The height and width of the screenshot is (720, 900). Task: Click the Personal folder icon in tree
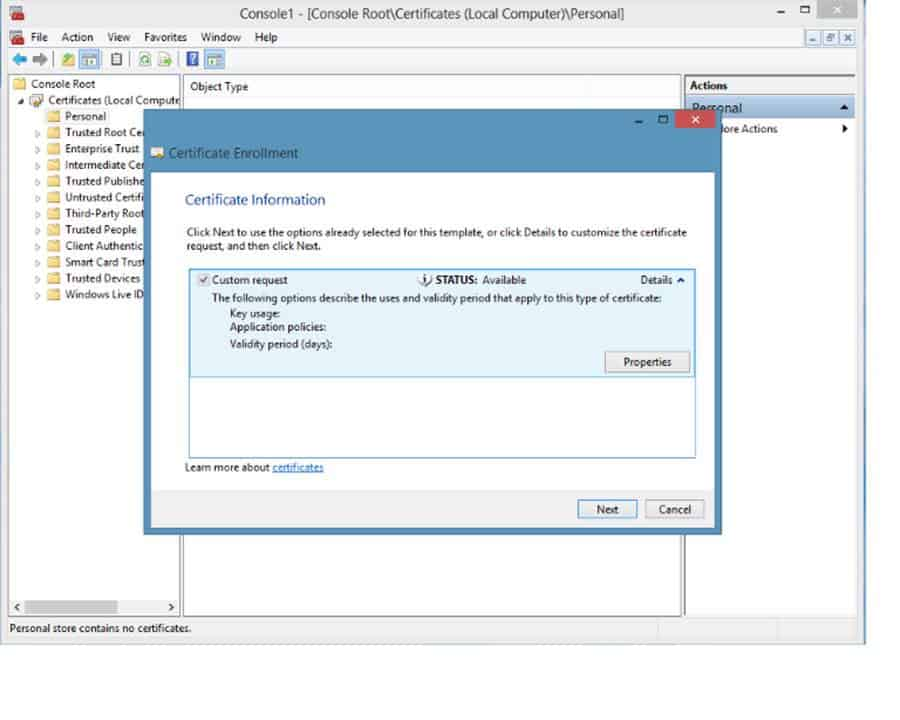pyautogui.click(x=53, y=117)
